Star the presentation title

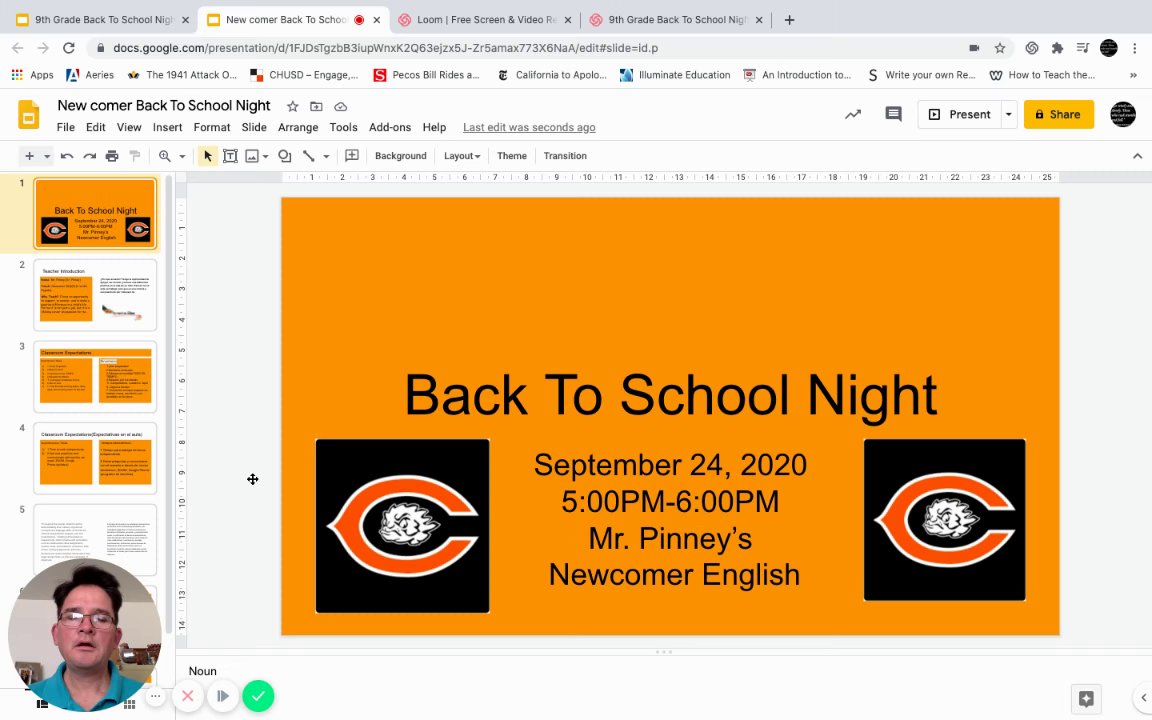click(292, 107)
